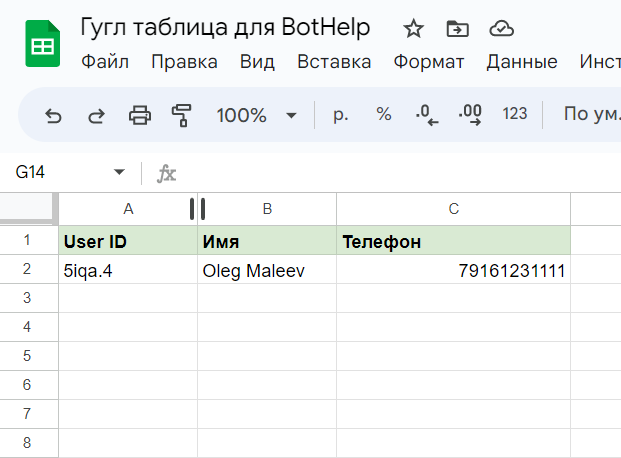Star the spreadsheet document

coord(413,28)
